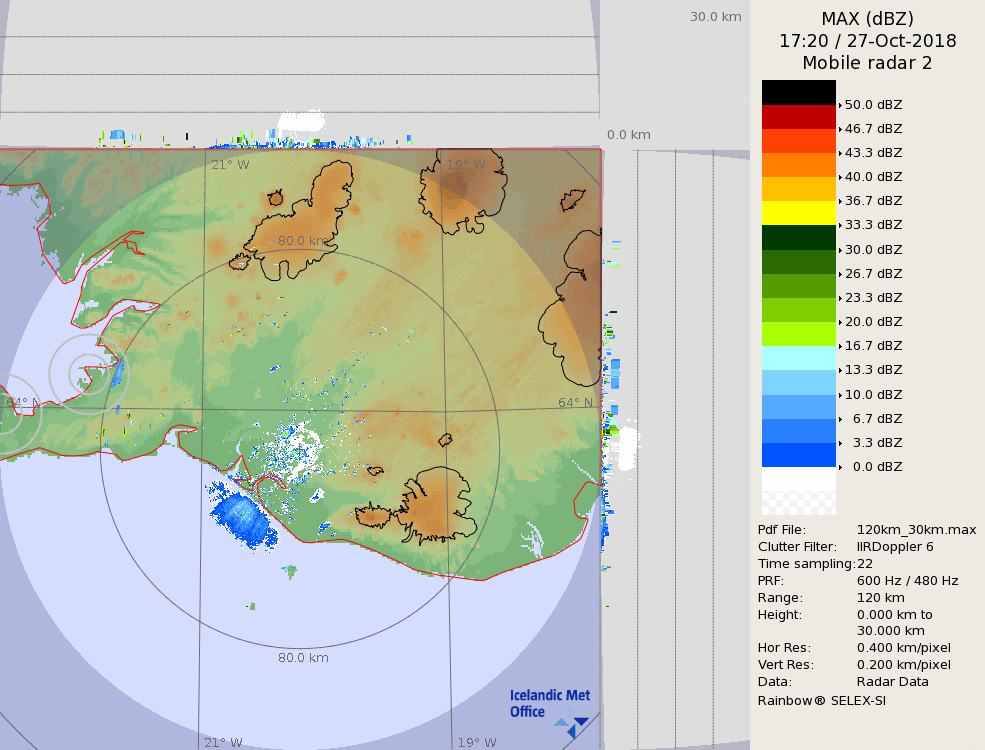Click the 64° N latitude label at the right map edge
The height and width of the screenshot is (750, 985).
(575, 403)
